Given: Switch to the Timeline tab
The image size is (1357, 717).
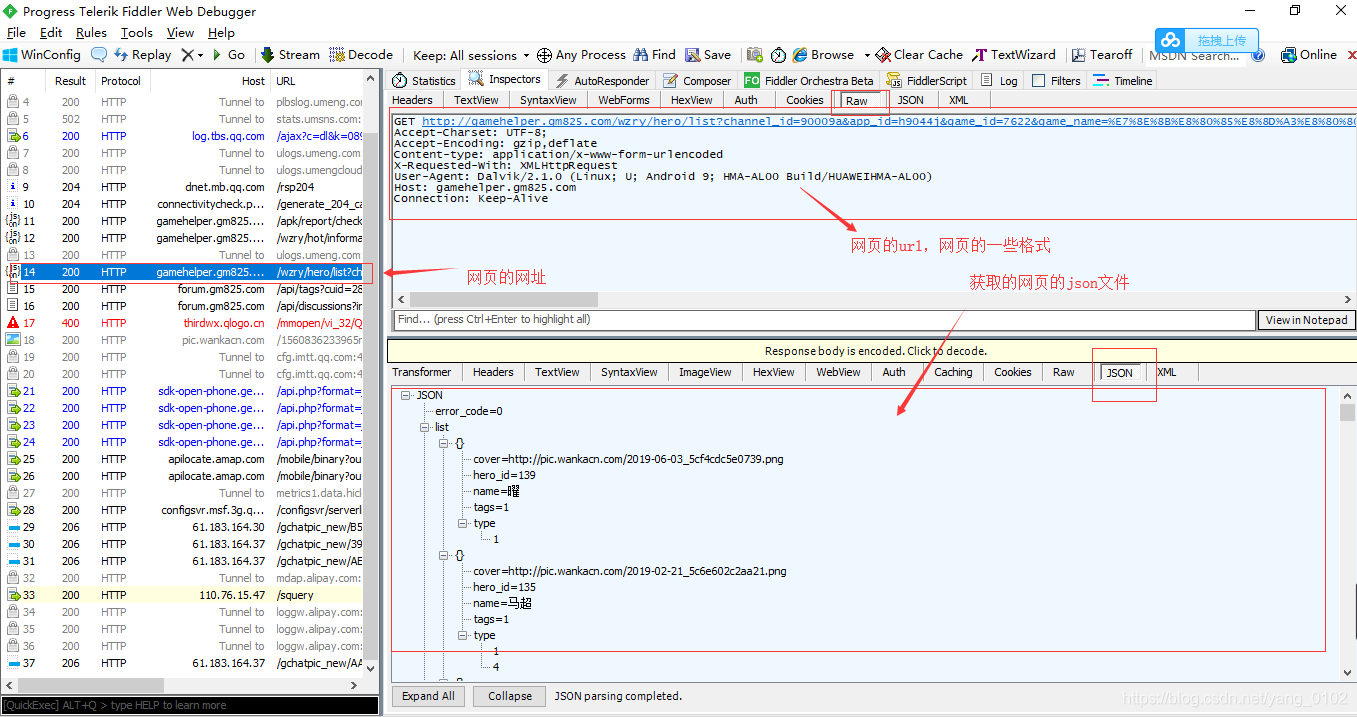Looking at the screenshot, I should click(1123, 81).
